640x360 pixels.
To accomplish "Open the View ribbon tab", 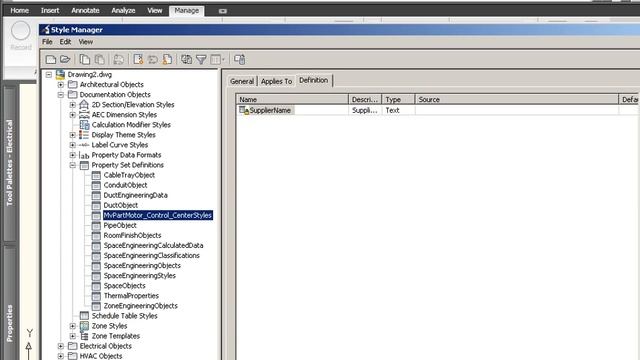I will click(155, 11).
